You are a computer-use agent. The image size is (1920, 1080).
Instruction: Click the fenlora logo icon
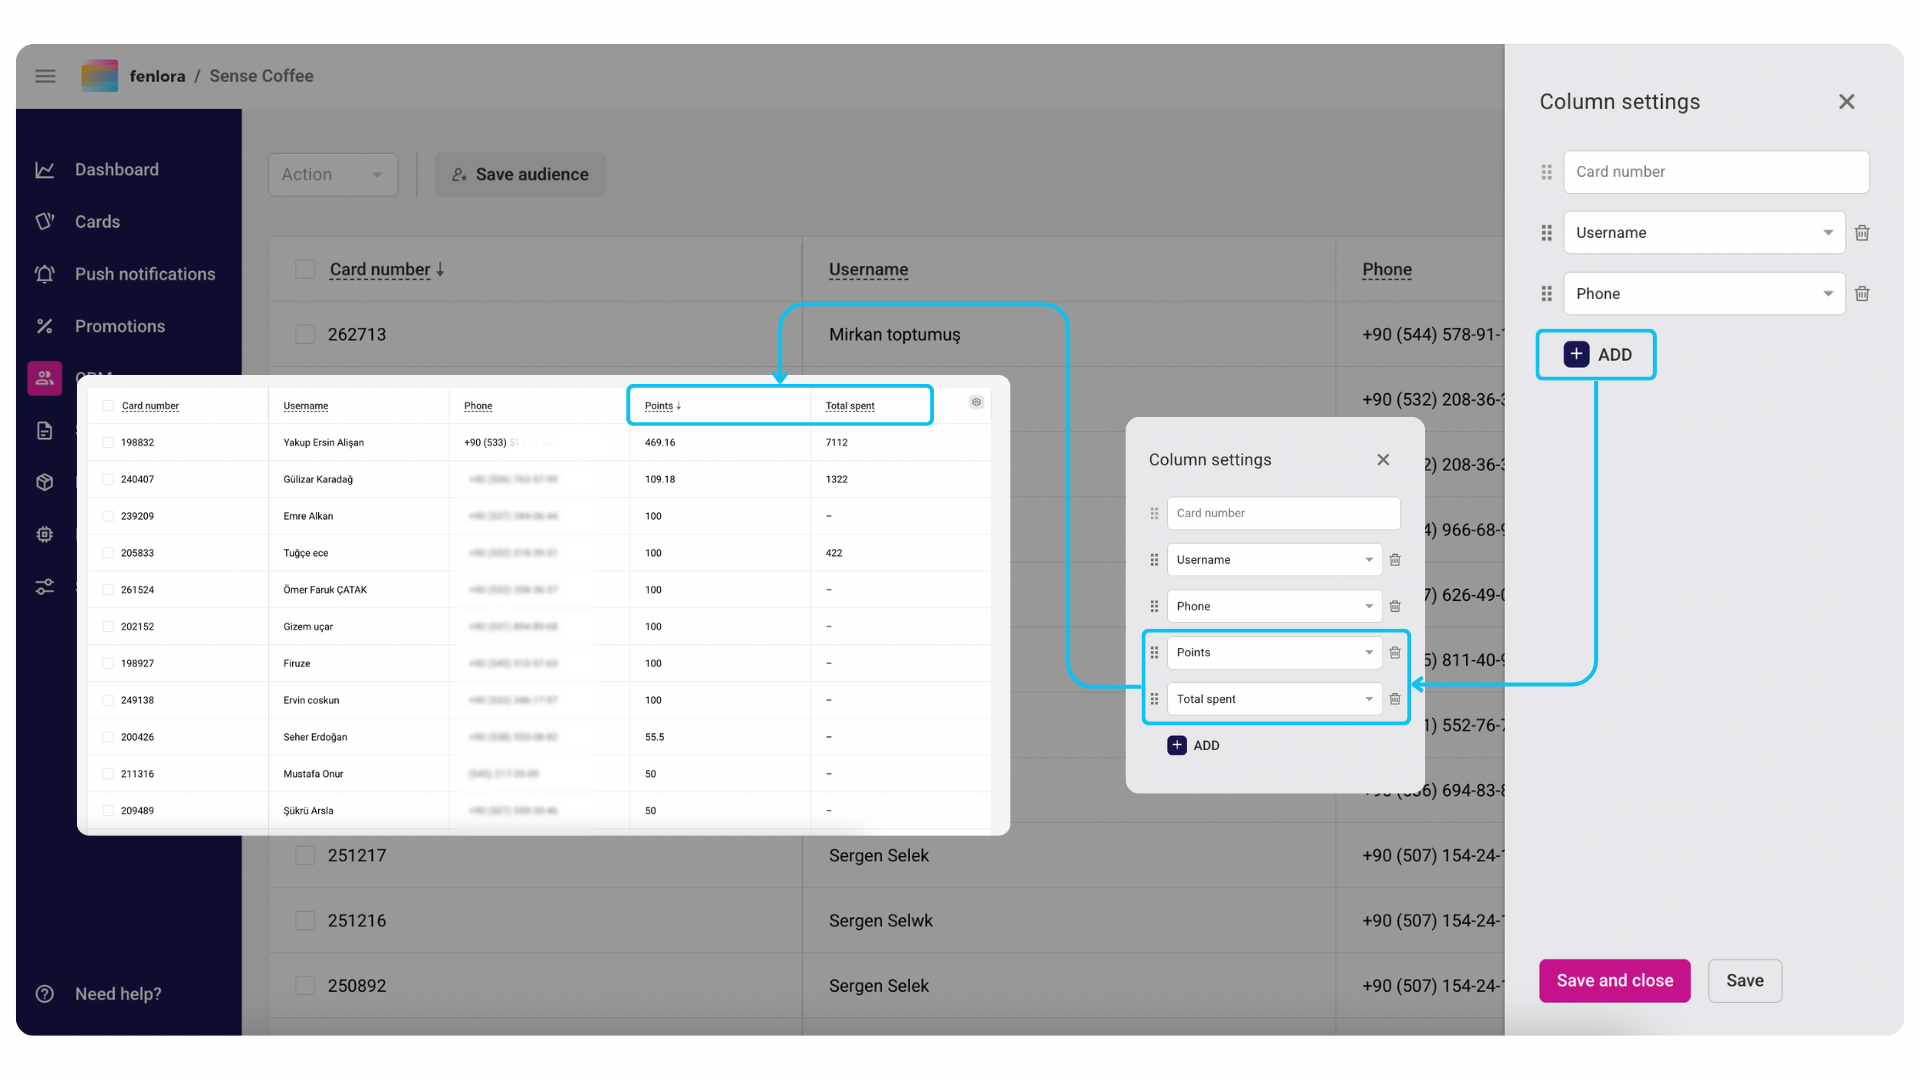click(99, 76)
